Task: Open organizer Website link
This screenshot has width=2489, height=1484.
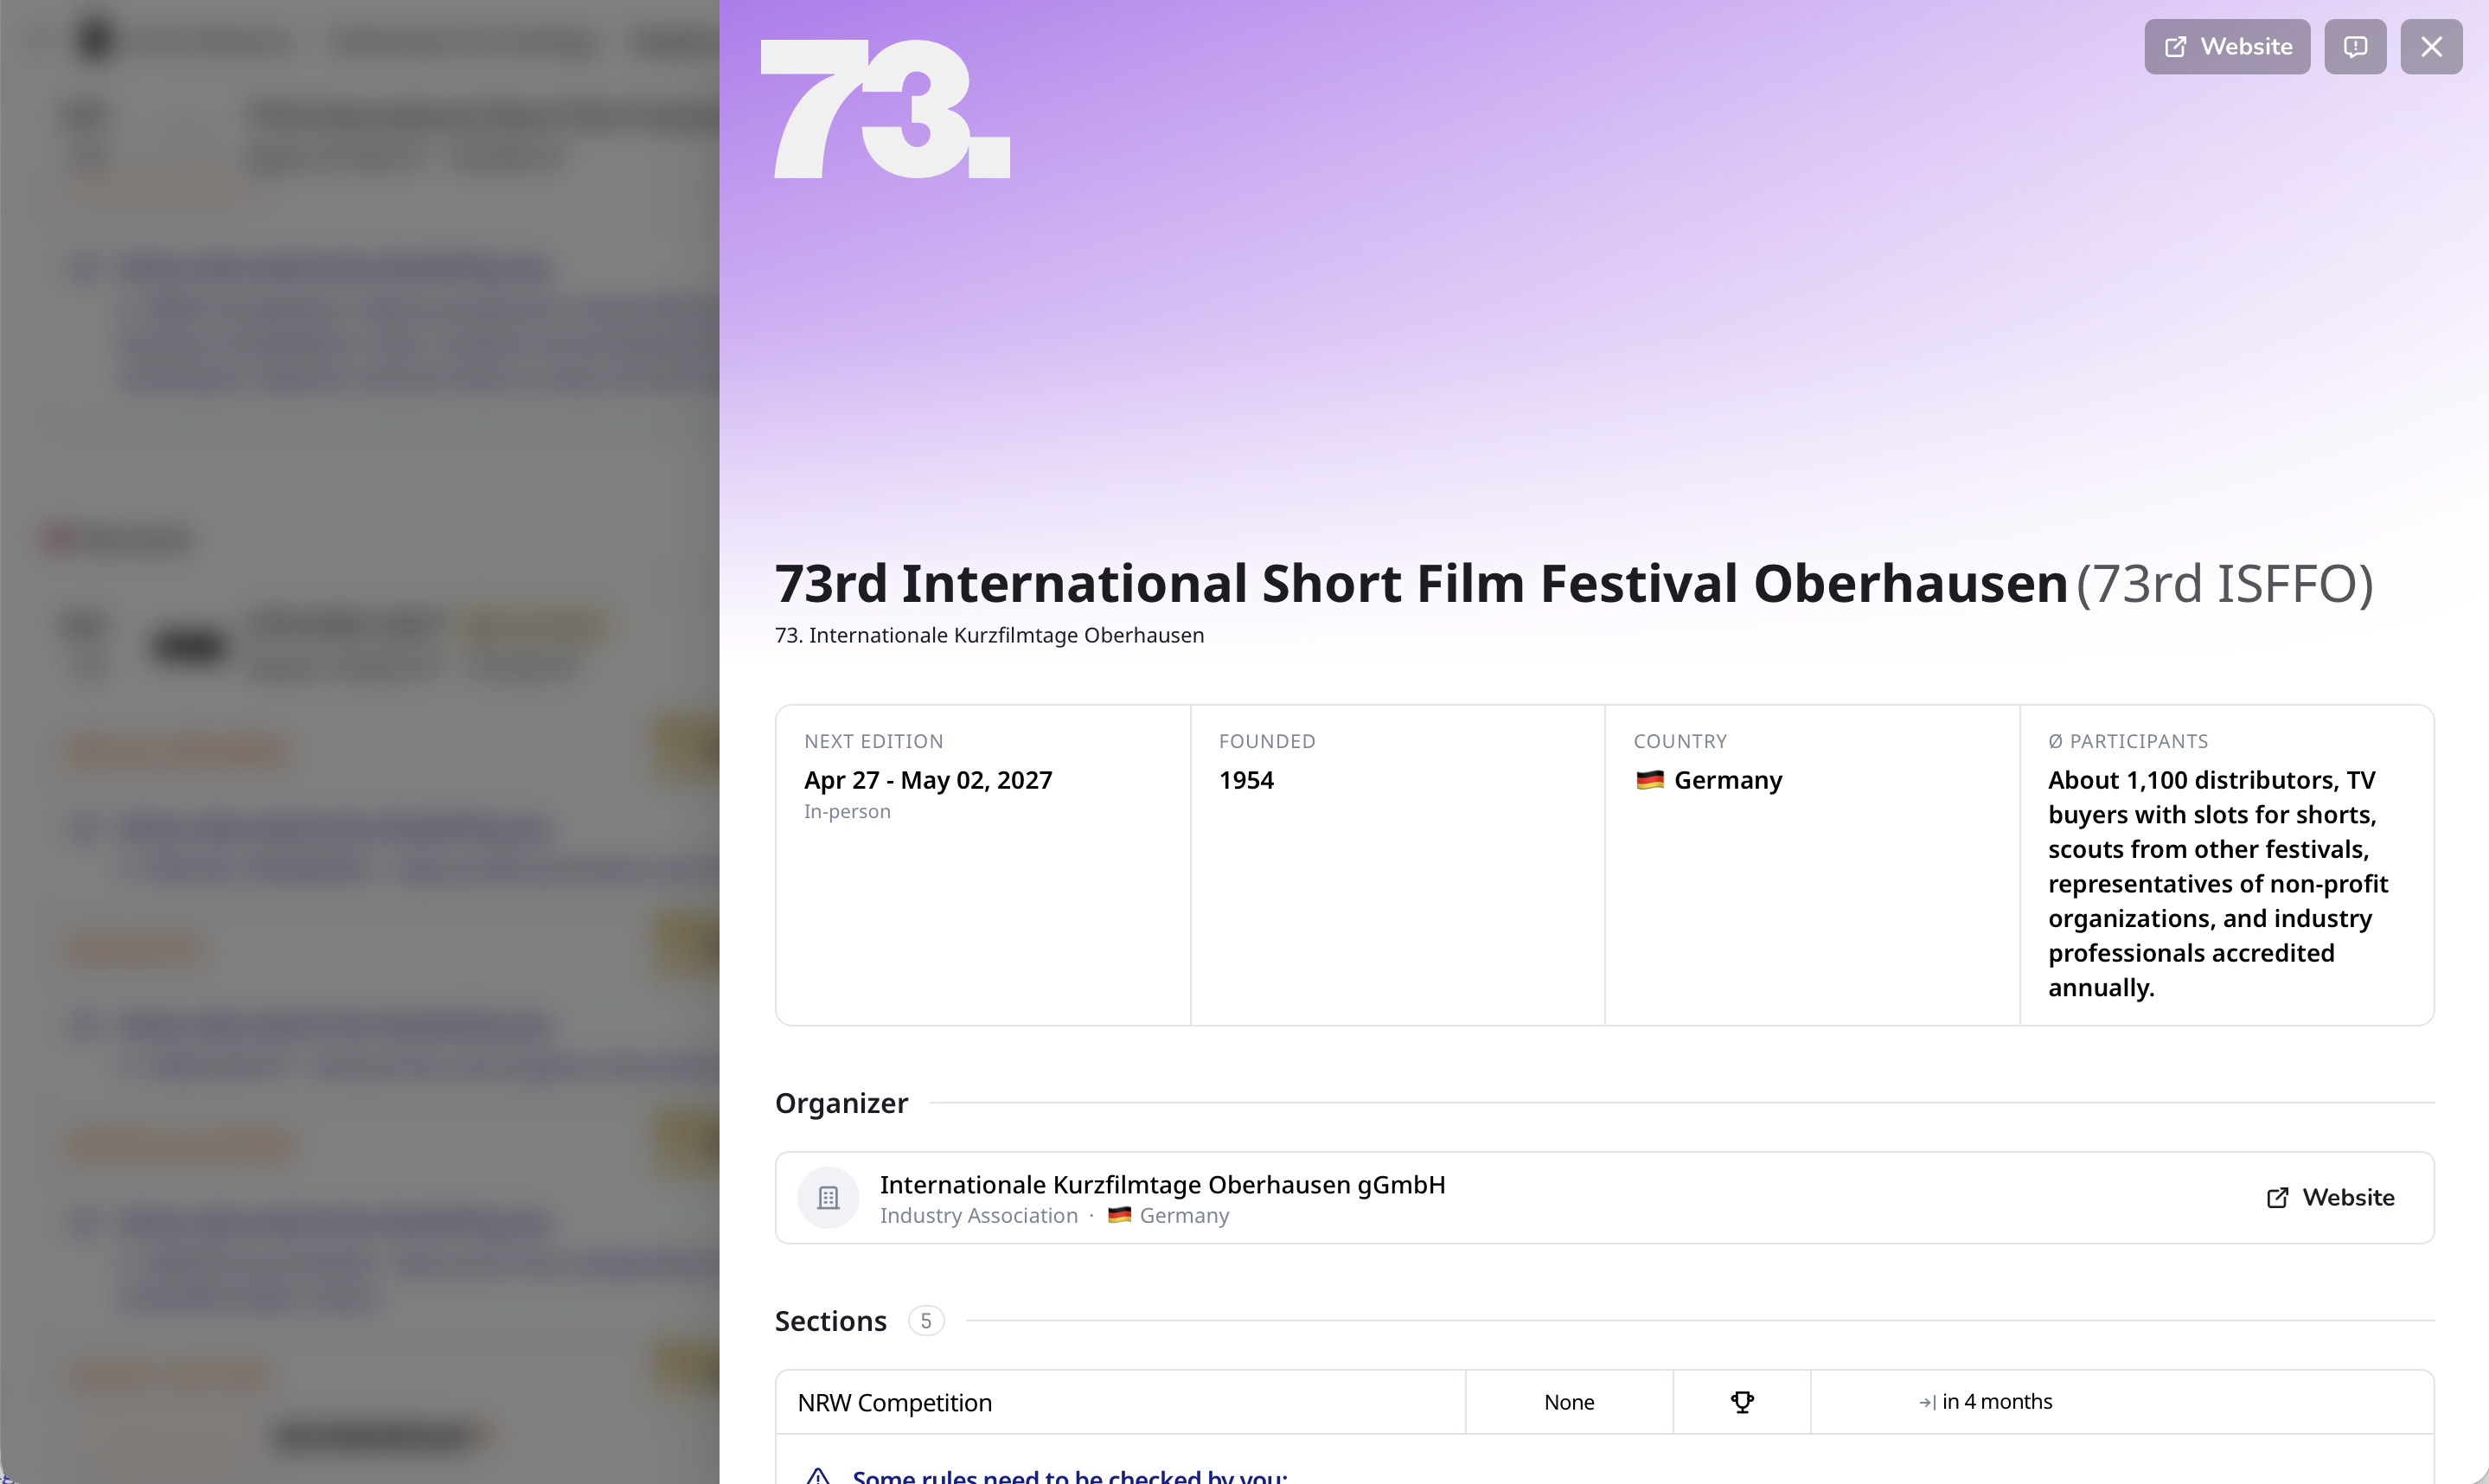Action: point(2330,1197)
